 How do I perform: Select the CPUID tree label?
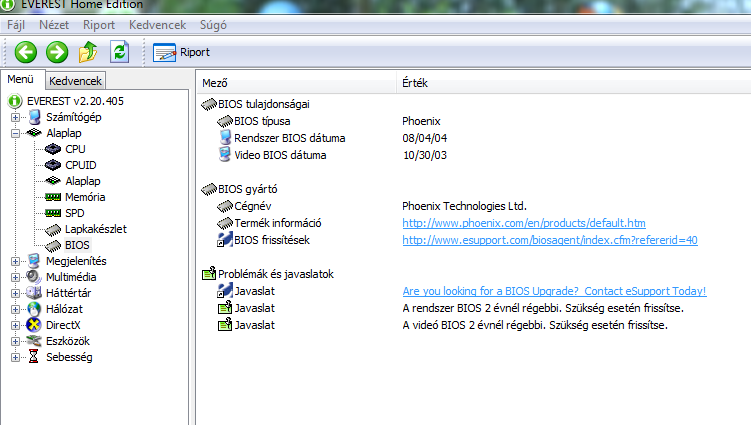coord(80,165)
